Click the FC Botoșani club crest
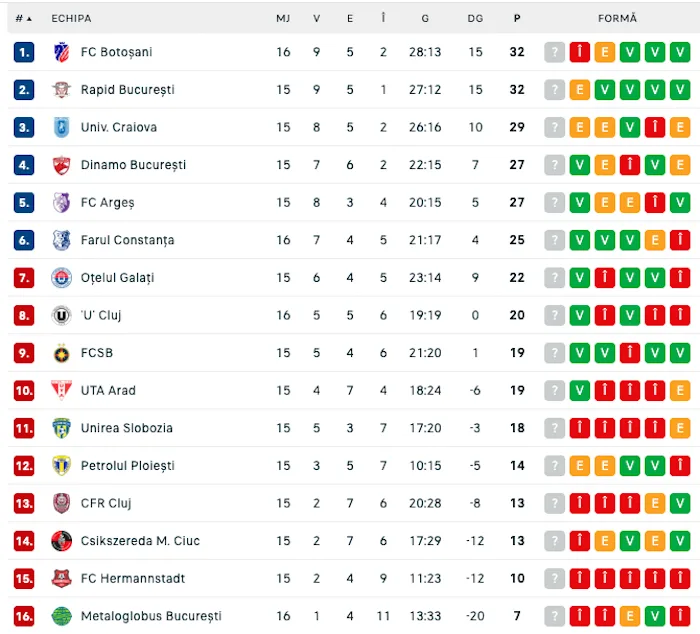The height and width of the screenshot is (634, 700). click(62, 52)
